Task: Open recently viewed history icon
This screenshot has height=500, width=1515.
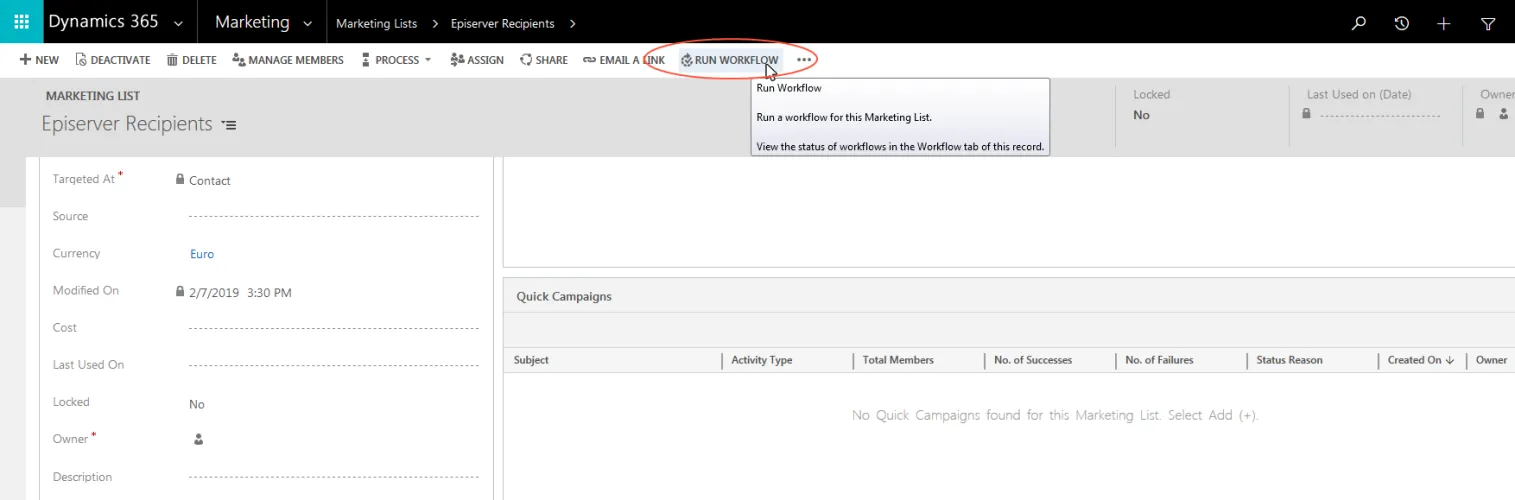Action: [x=1402, y=23]
